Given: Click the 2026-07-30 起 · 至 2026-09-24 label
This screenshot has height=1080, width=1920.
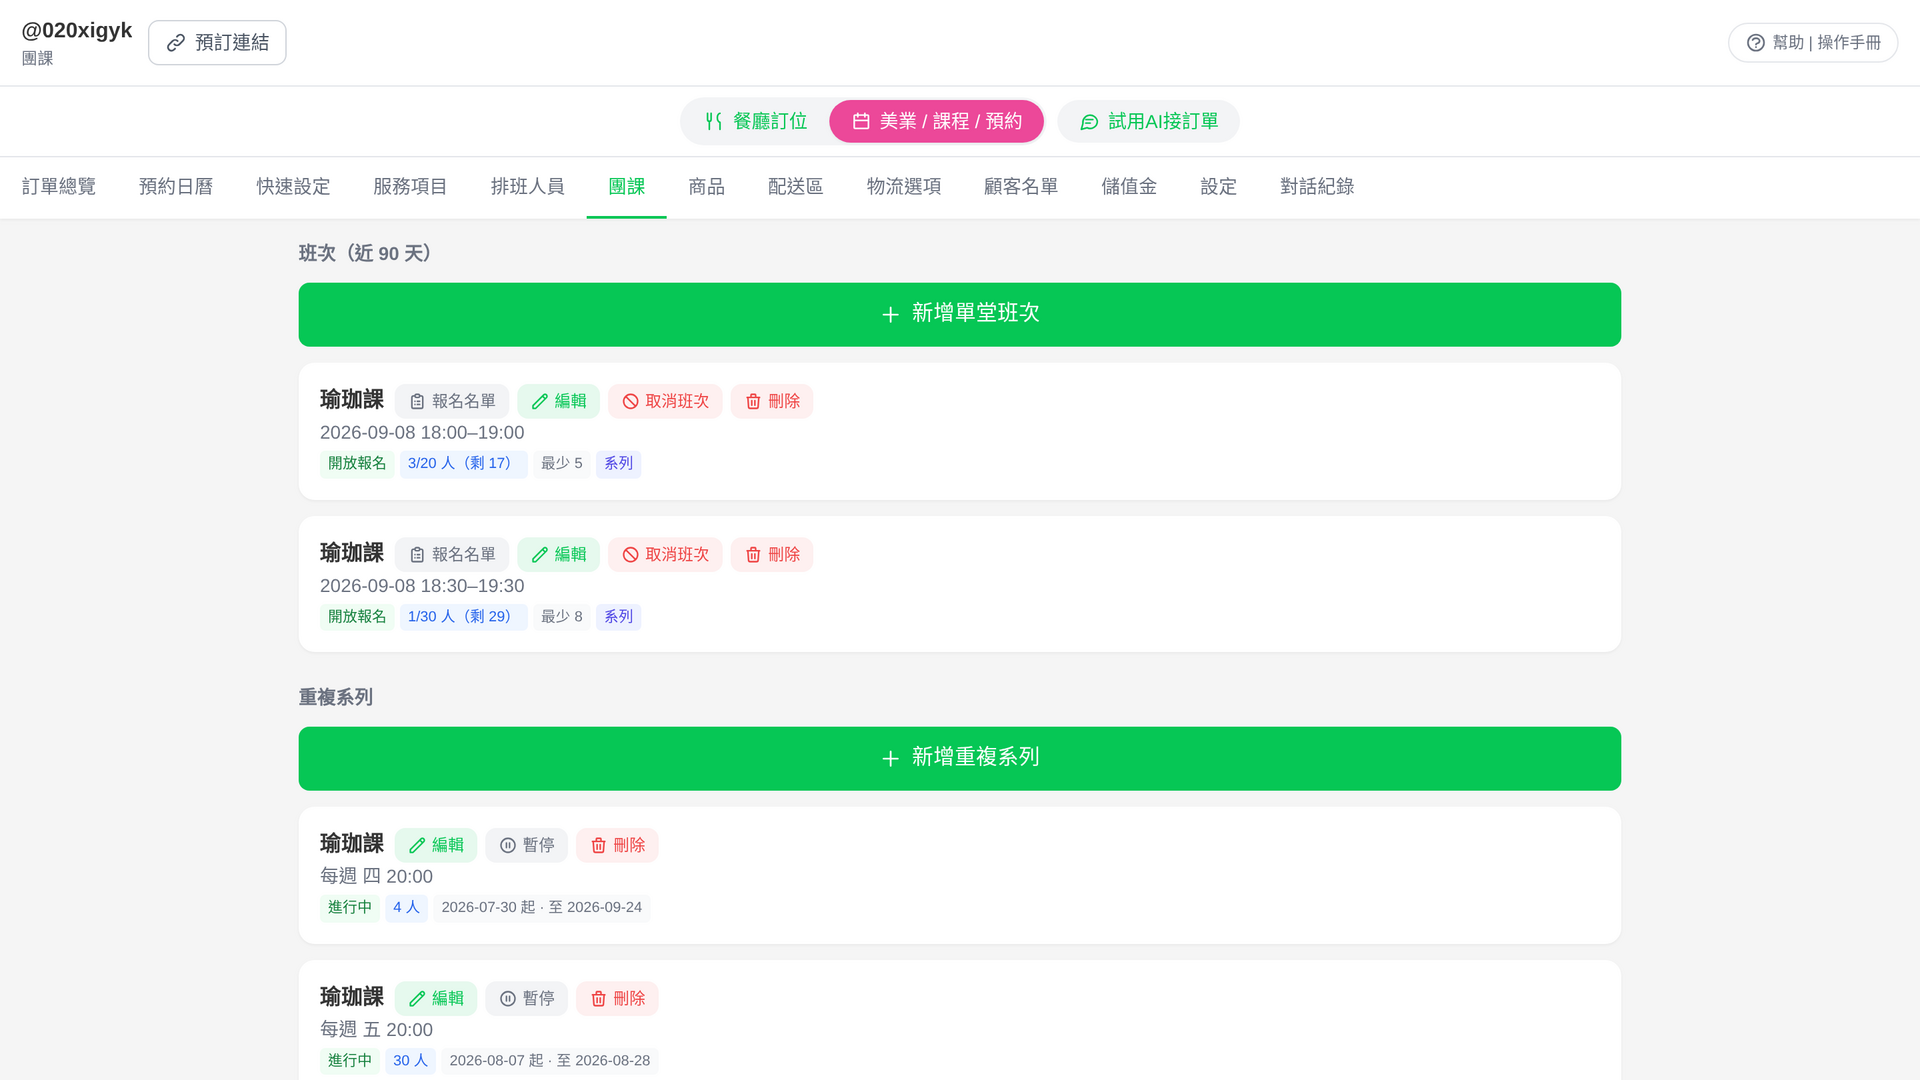Looking at the screenshot, I should (x=541, y=908).
